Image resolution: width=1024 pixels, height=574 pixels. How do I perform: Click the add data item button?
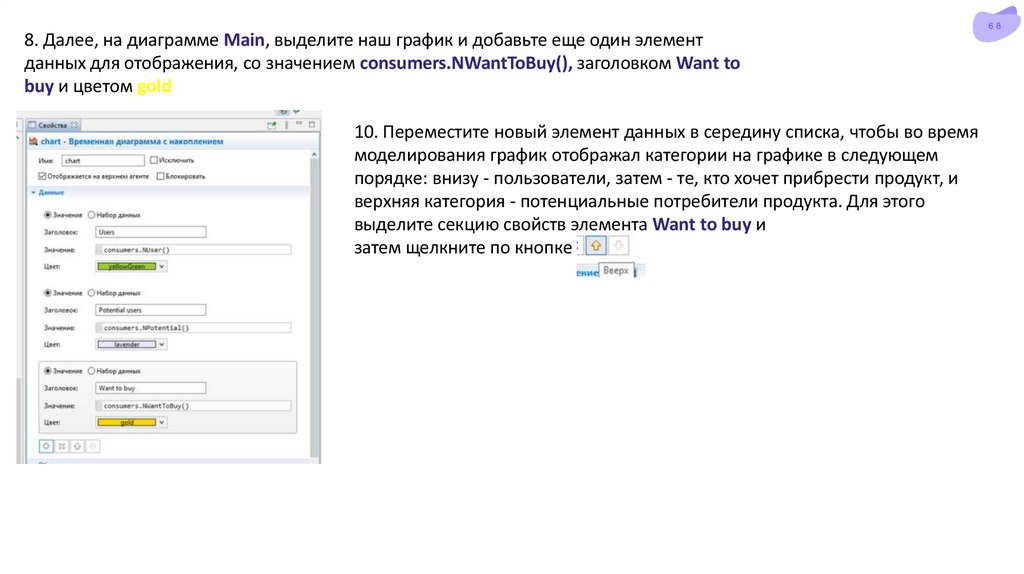[46, 446]
